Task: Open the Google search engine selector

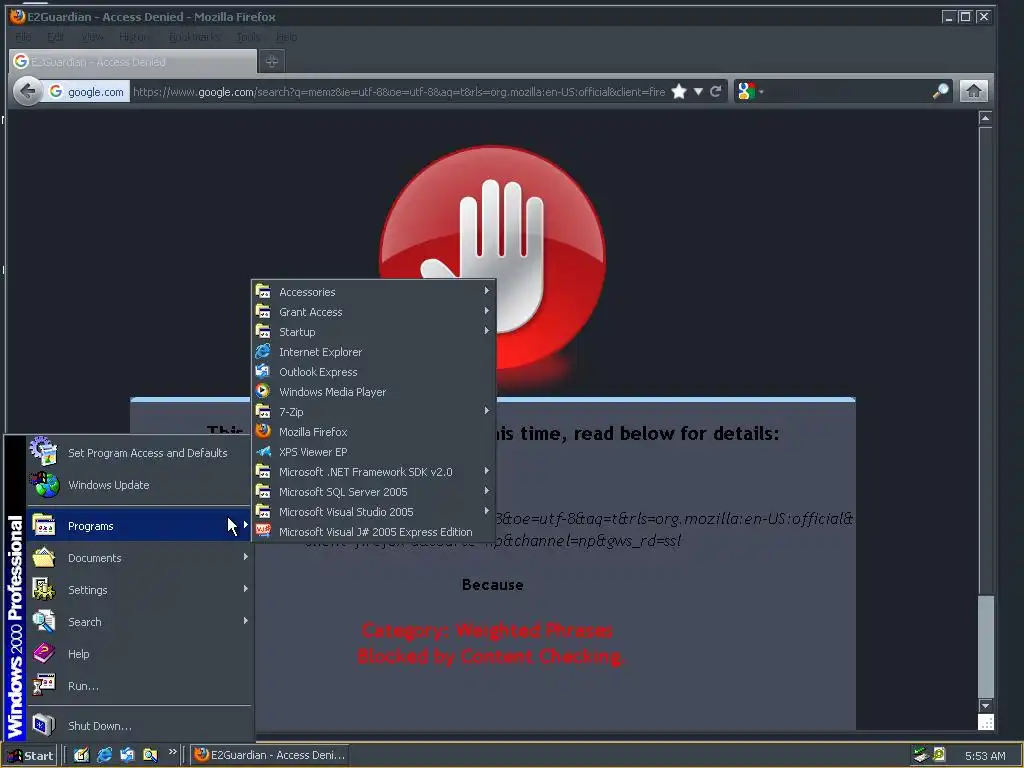Action: pos(750,91)
